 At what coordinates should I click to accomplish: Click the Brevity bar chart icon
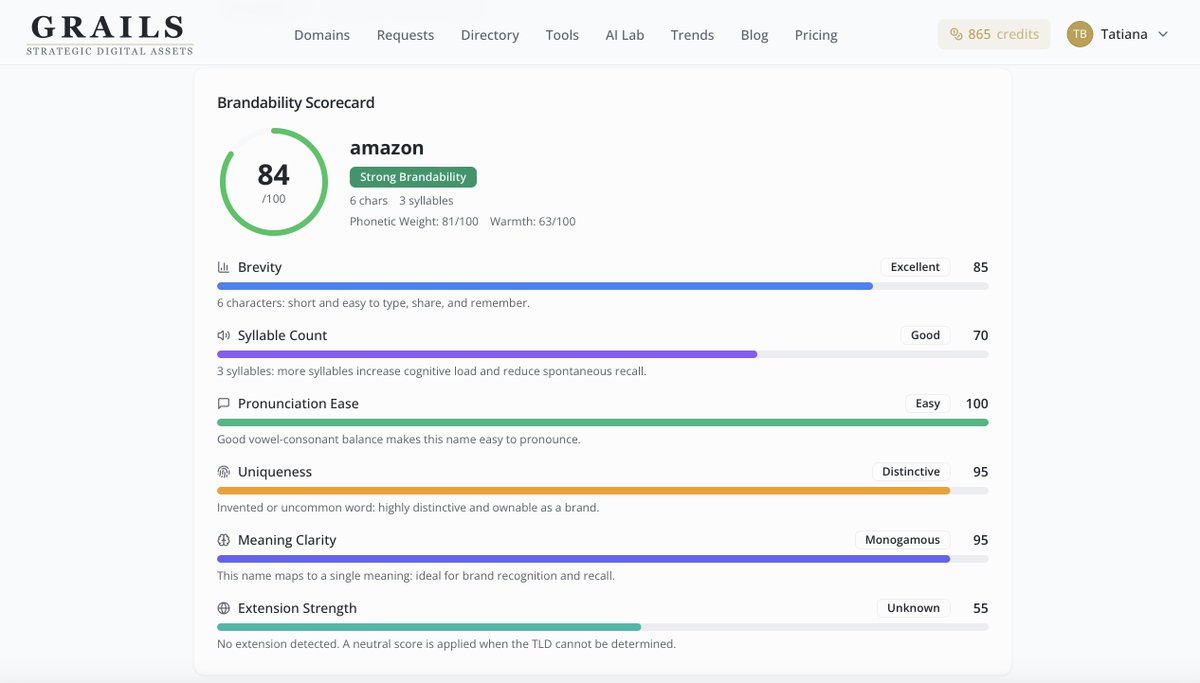coord(224,267)
